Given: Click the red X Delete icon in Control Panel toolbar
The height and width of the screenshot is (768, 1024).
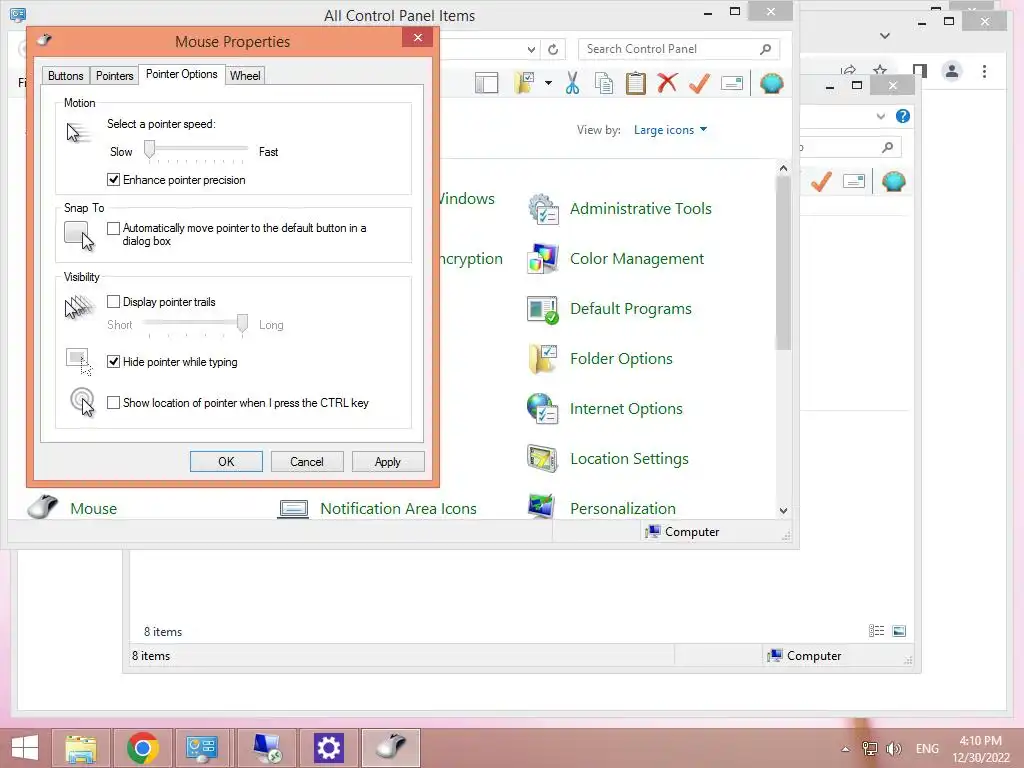Looking at the screenshot, I should point(667,84).
